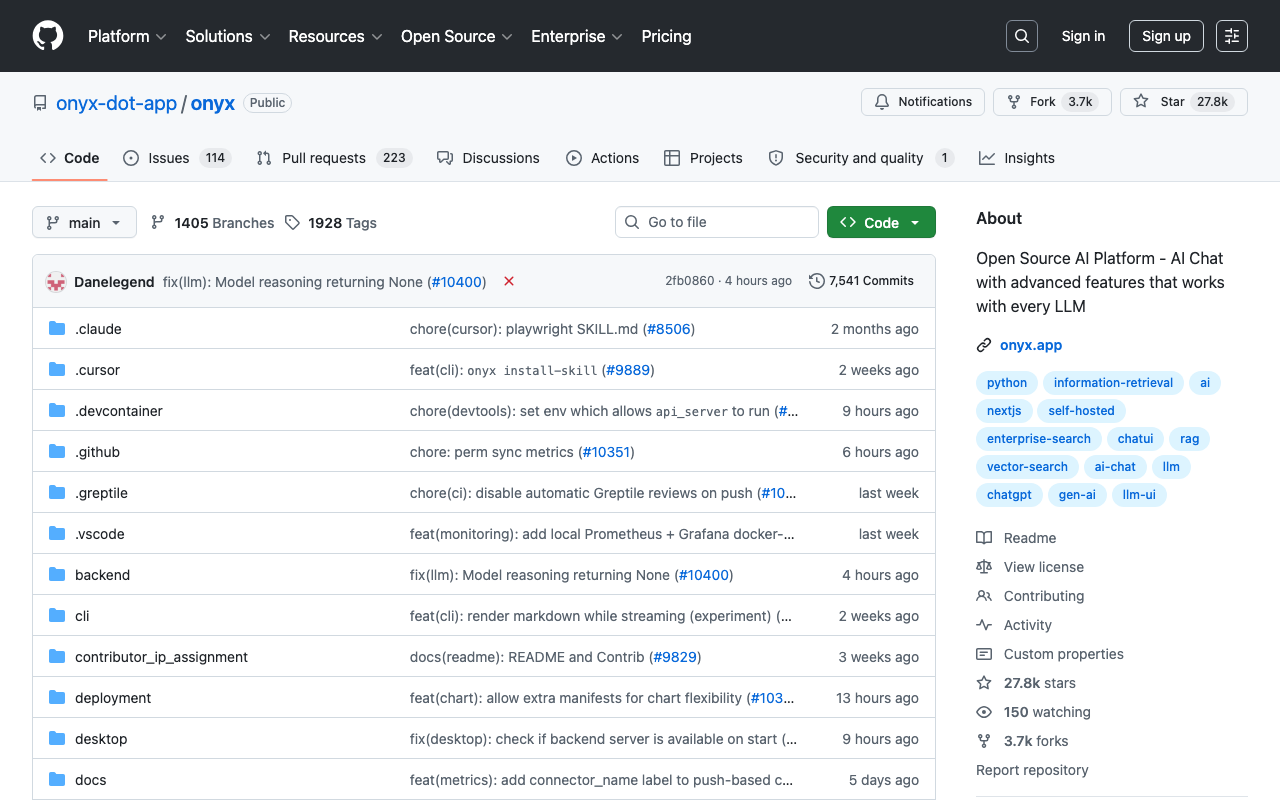Click the docs folder icon
The height and width of the screenshot is (800, 1280).
coord(57,780)
